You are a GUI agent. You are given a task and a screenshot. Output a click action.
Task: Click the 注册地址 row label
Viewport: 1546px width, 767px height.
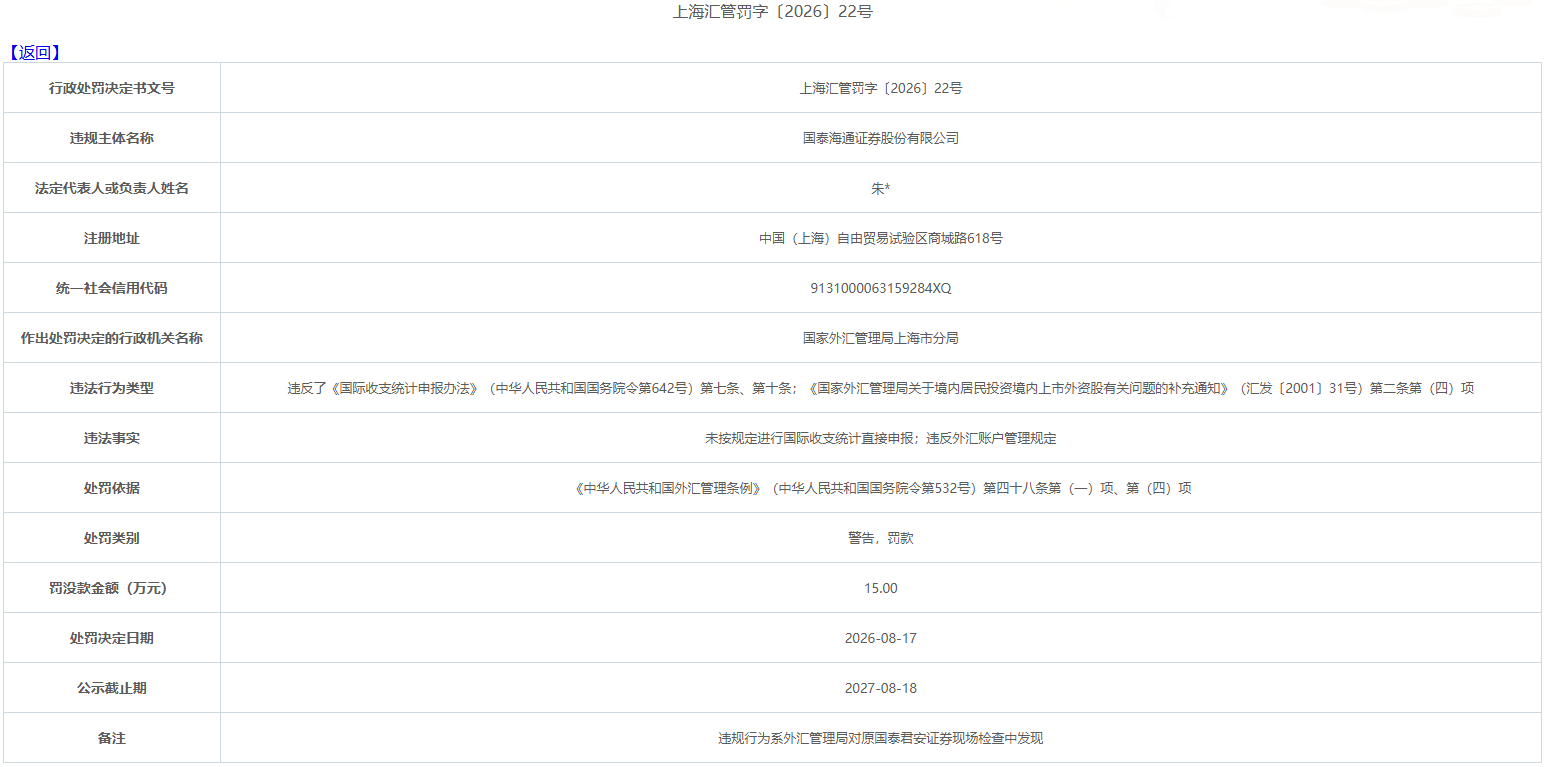[x=112, y=238]
